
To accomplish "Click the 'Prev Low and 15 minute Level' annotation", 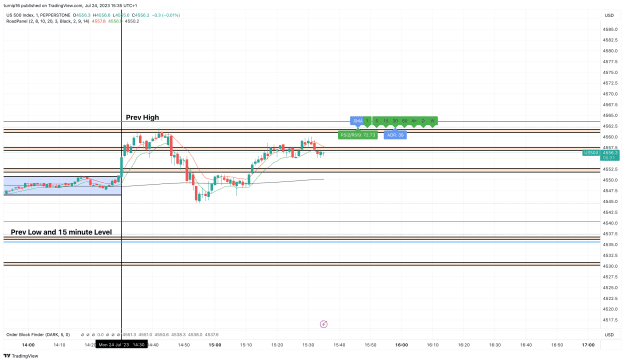I will tap(61, 232).
